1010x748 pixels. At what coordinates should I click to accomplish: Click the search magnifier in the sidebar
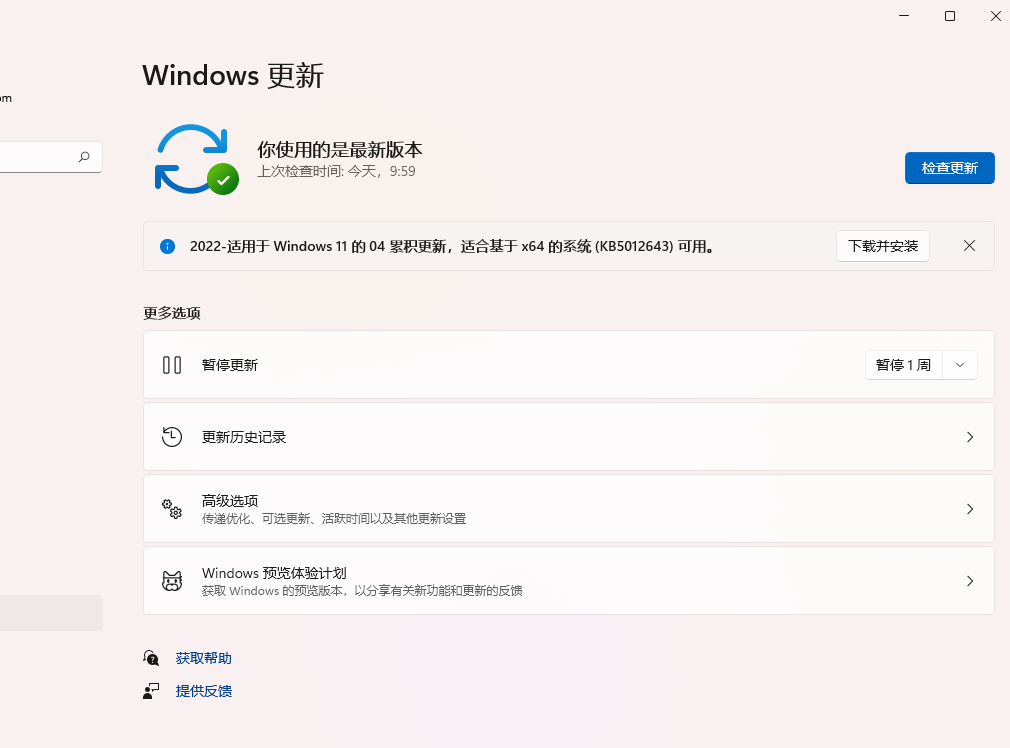pos(84,156)
